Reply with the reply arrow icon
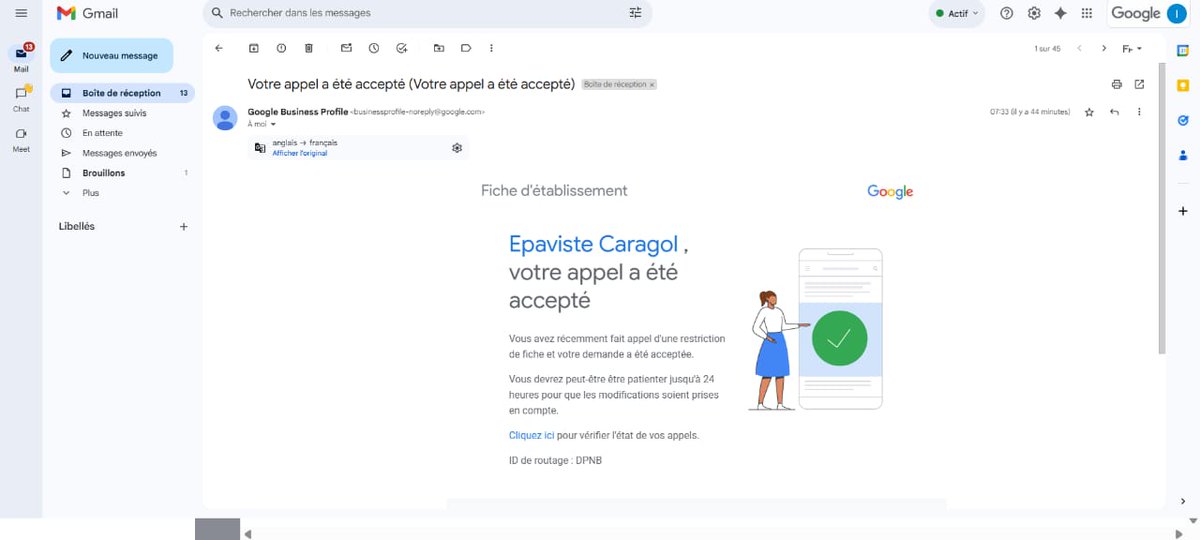This screenshot has height=540, width=1200. (1114, 112)
